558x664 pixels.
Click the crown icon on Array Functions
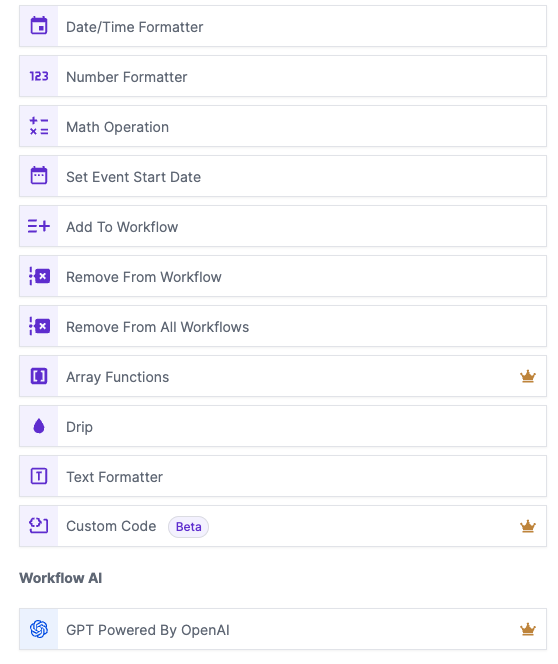(x=528, y=376)
